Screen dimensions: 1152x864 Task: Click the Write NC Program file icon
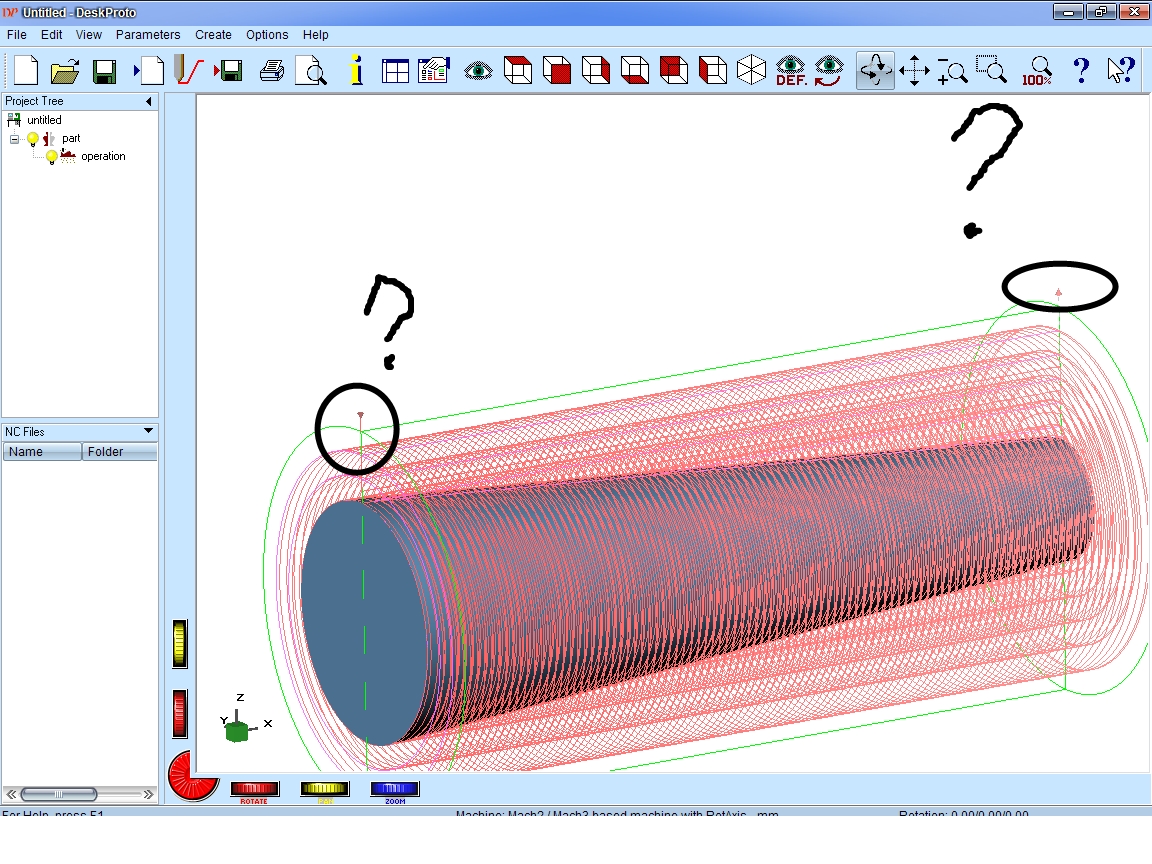(x=228, y=71)
